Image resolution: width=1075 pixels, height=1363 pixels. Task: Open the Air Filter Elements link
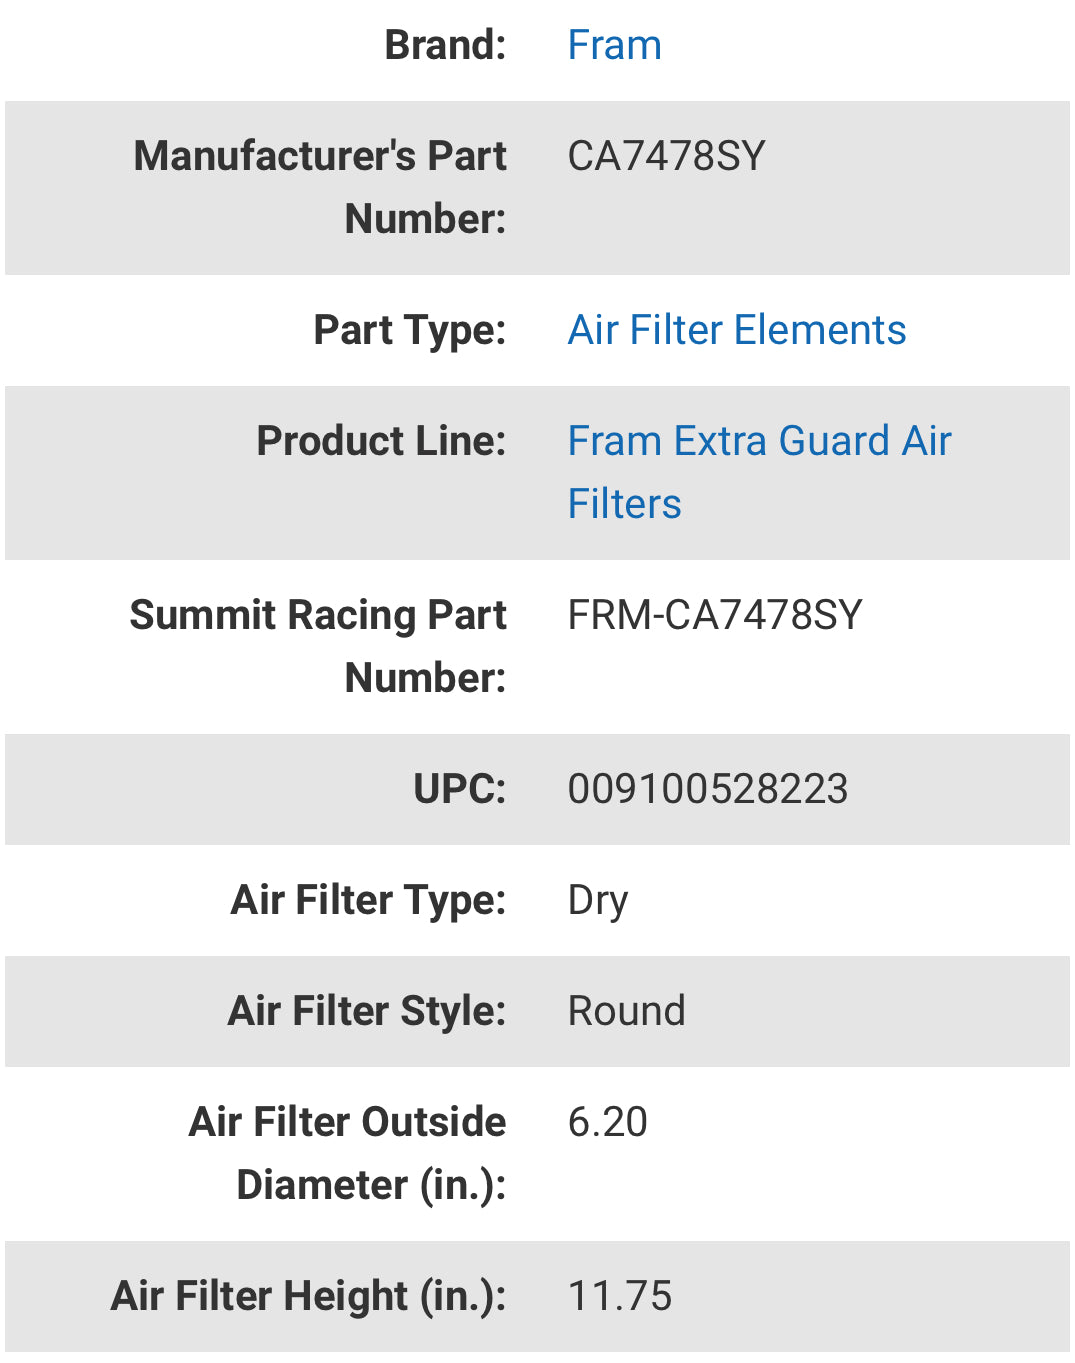tap(737, 330)
